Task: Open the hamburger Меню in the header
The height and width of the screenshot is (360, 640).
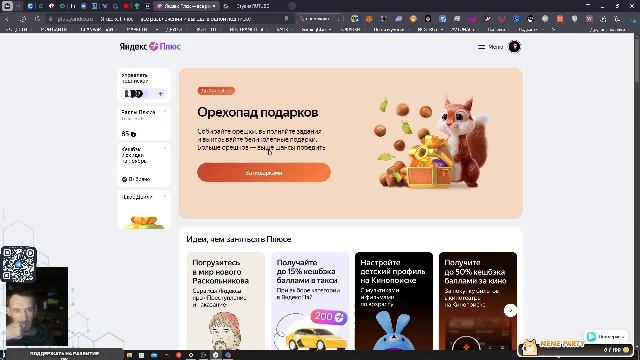Action: point(490,47)
